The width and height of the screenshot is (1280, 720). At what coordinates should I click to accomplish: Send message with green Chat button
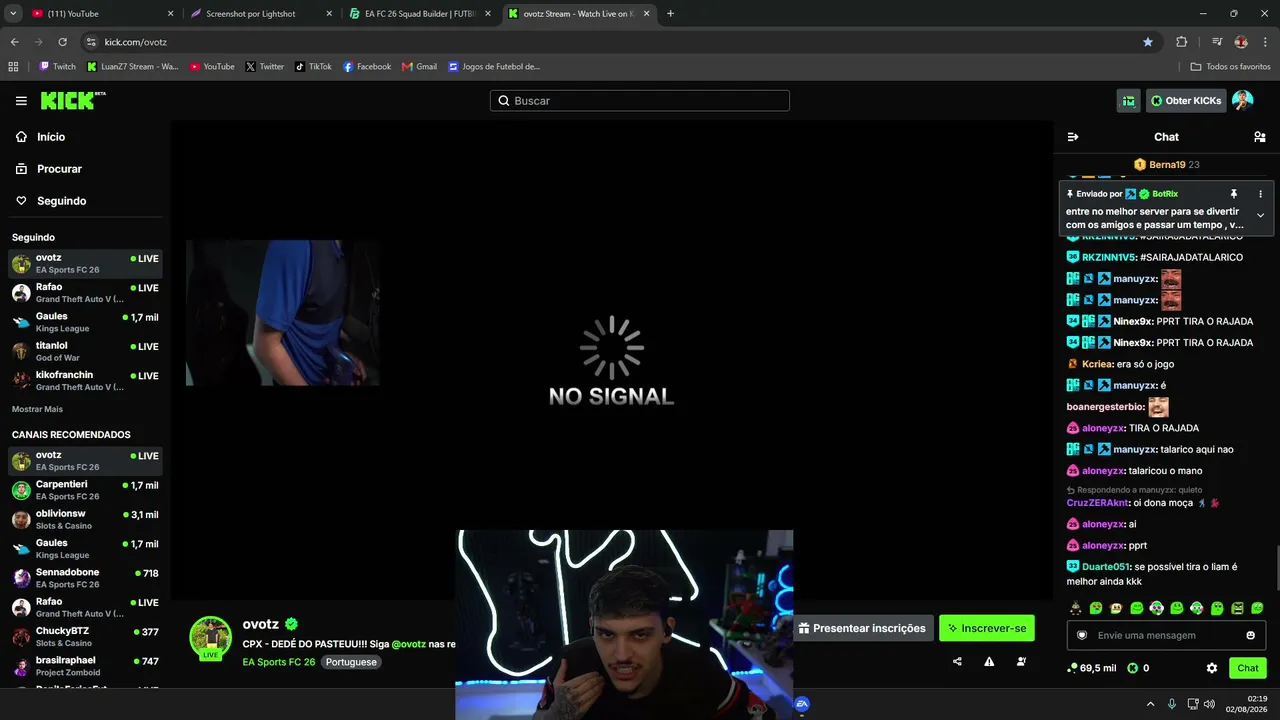pyautogui.click(x=1248, y=668)
